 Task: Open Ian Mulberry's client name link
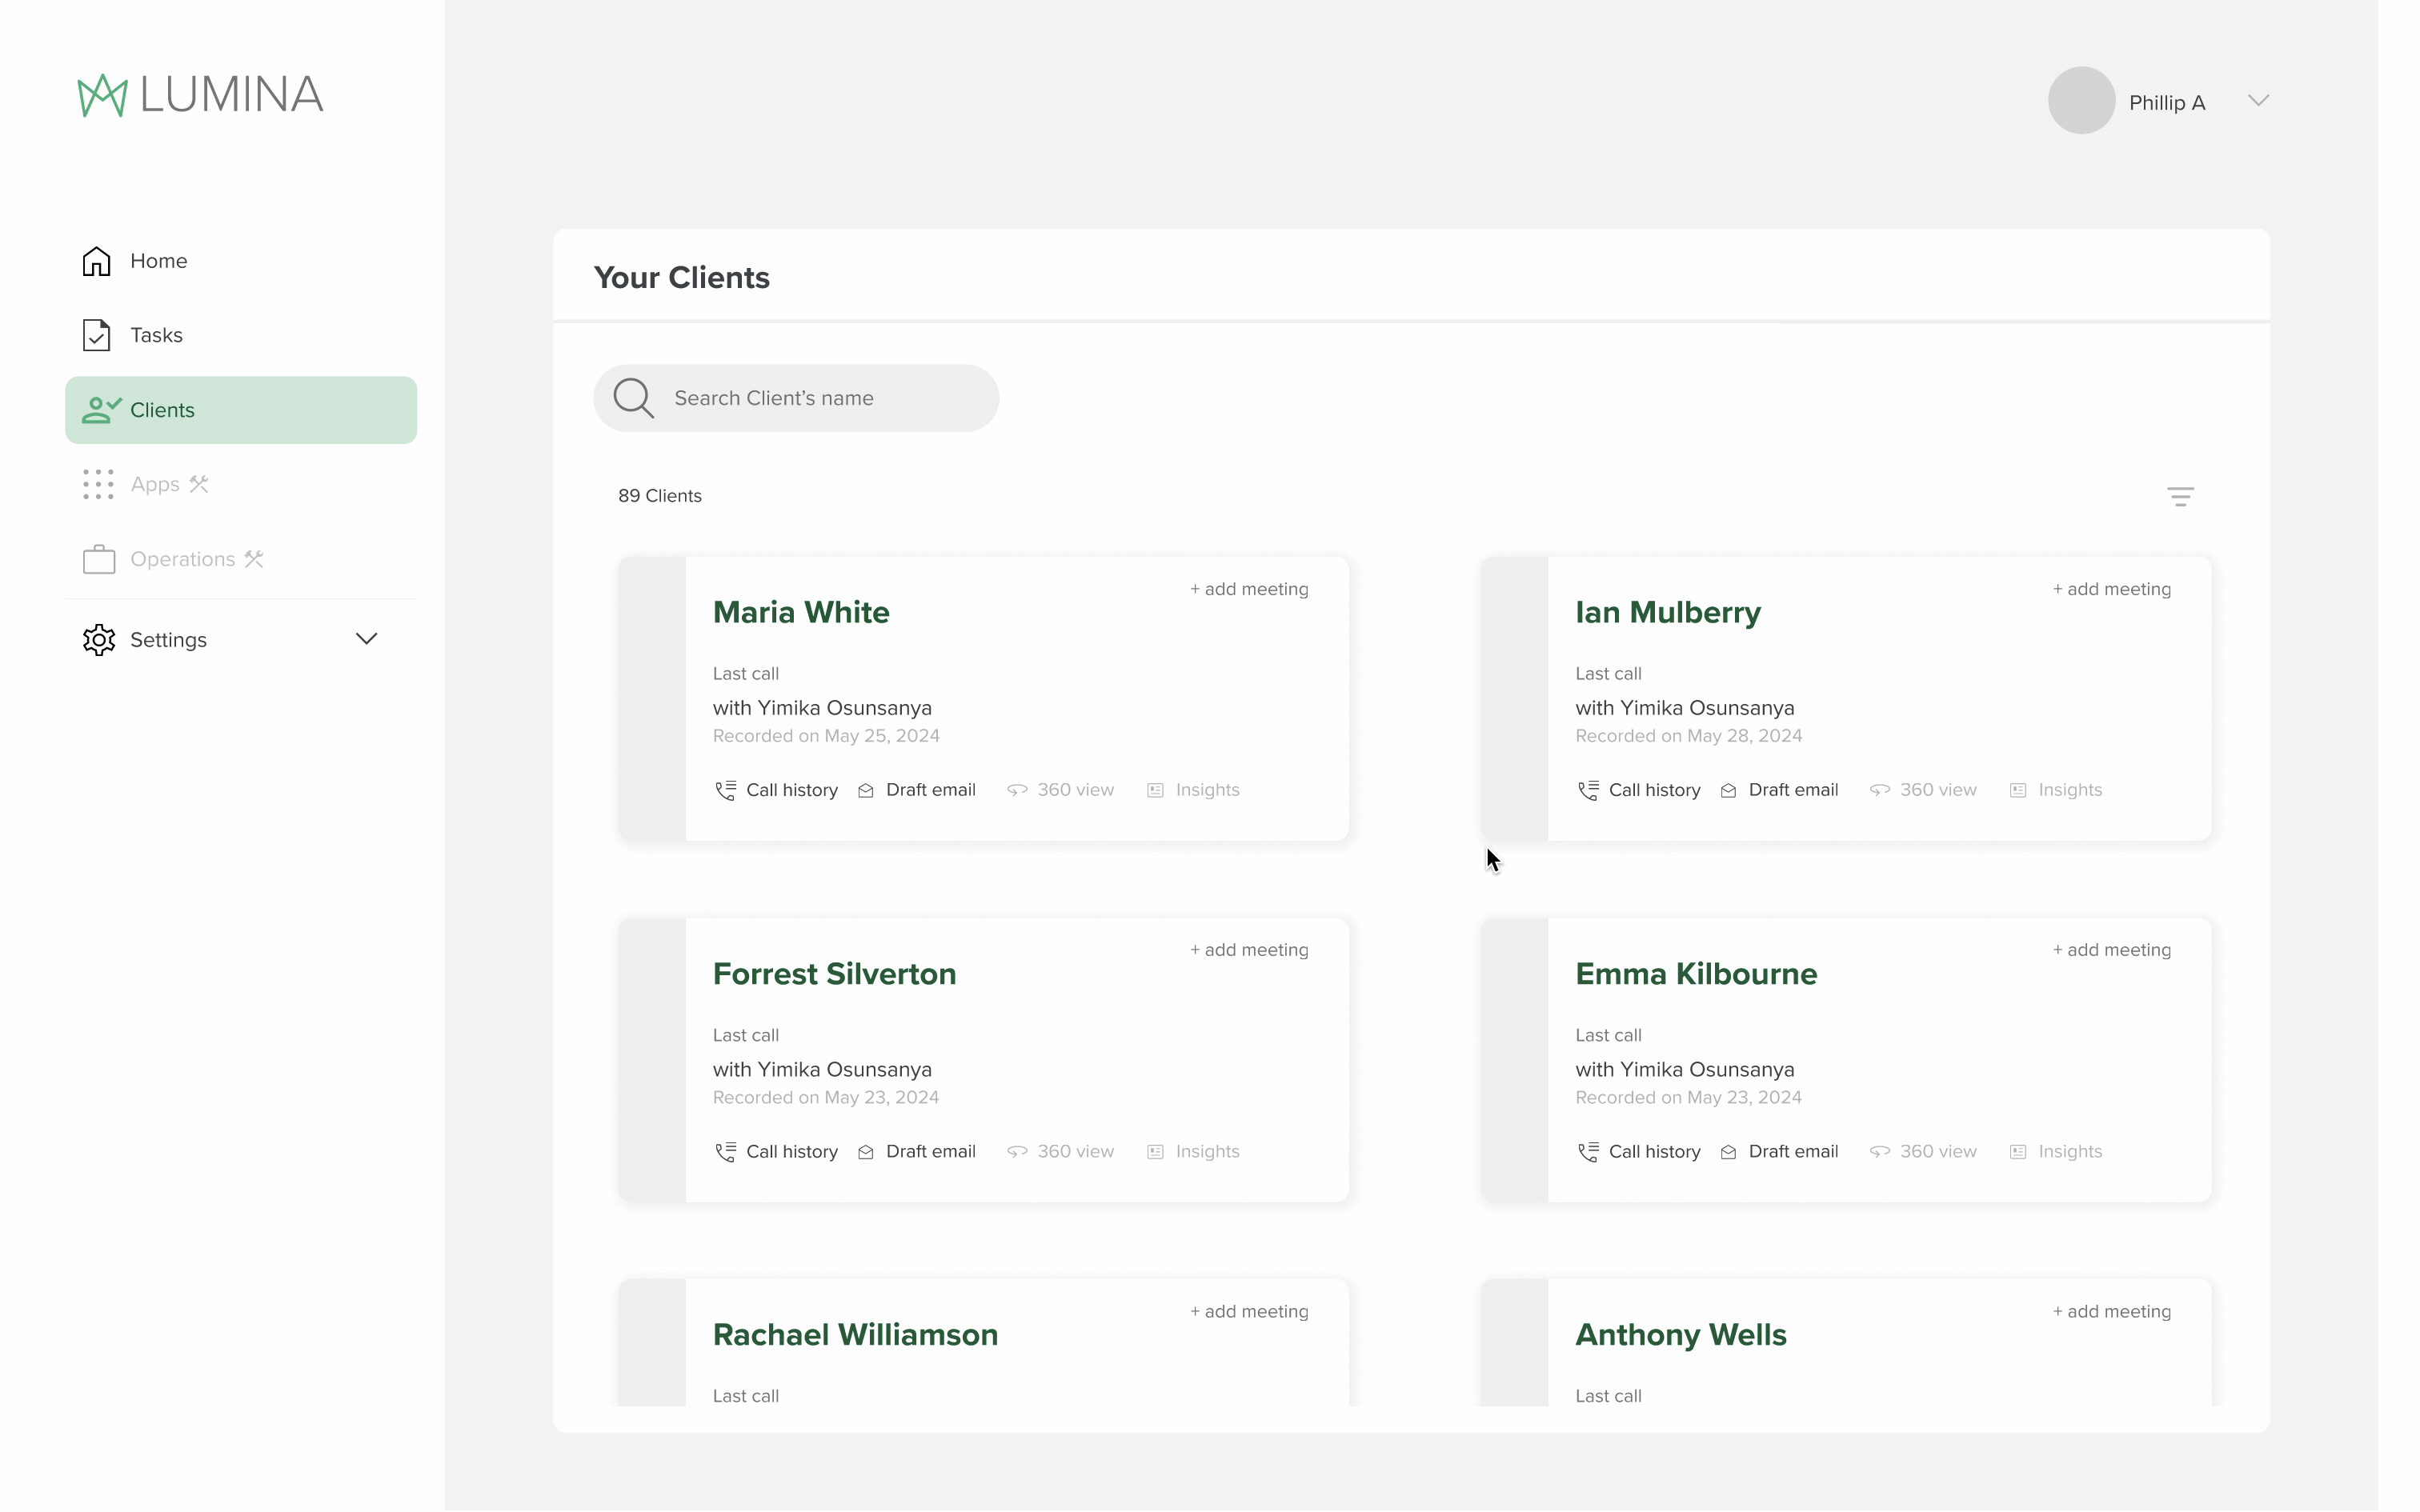tap(1668, 612)
